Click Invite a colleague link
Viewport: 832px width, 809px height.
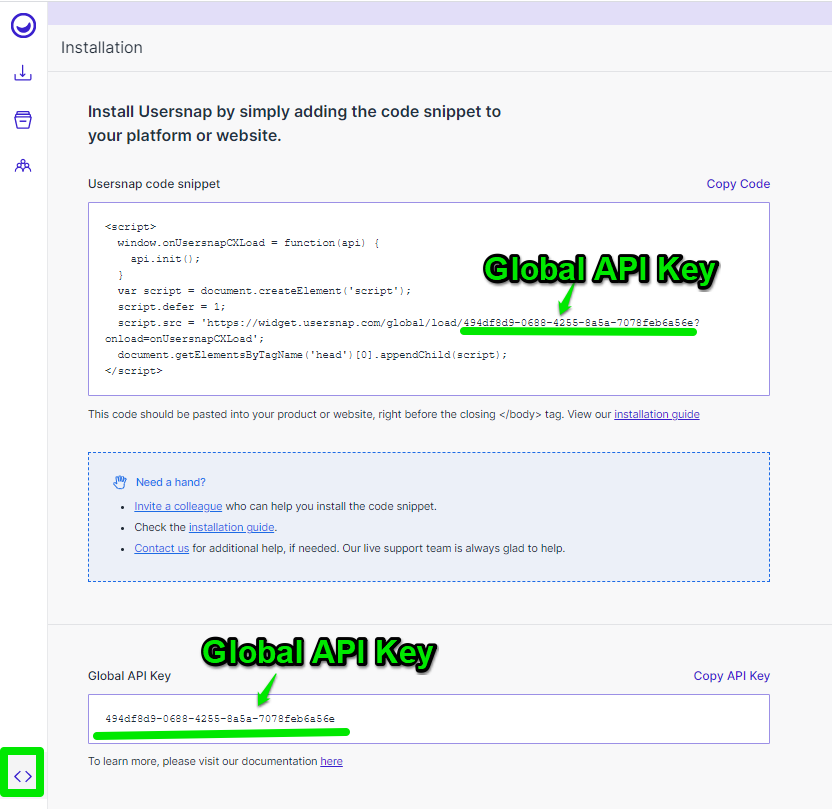click(x=178, y=506)
